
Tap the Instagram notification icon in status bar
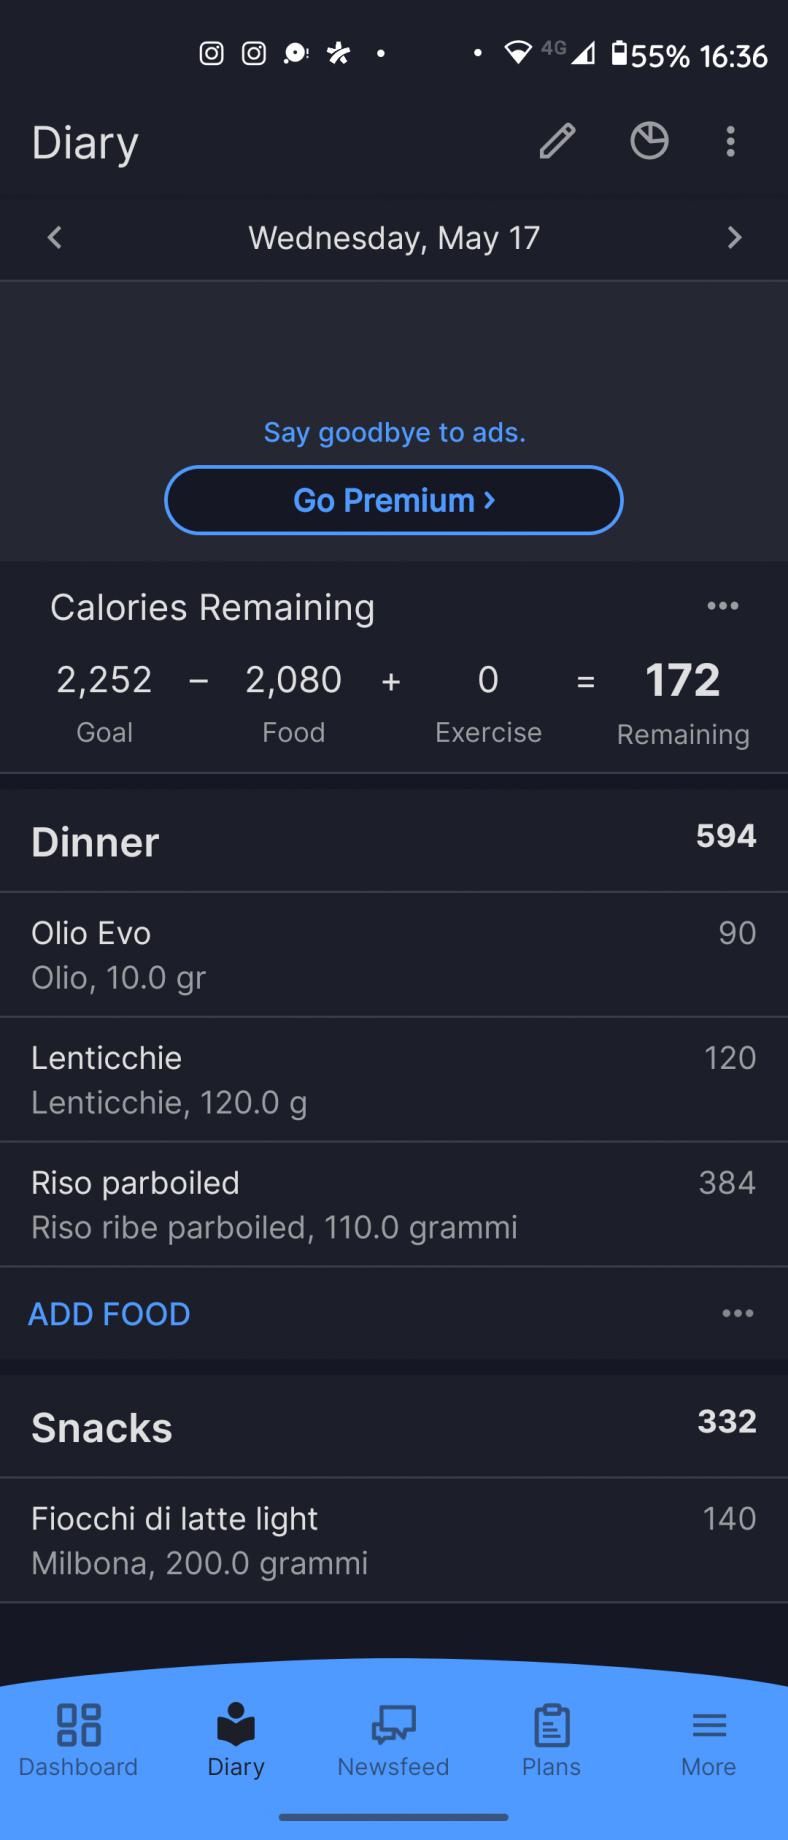click(x=211, y=54)
